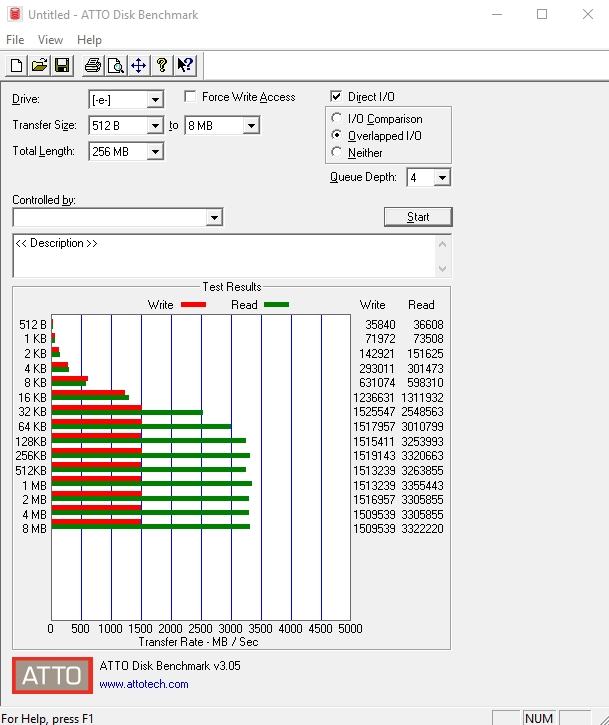
Task: Close the ATTO Disk Benchmark window
Action: 588,14
